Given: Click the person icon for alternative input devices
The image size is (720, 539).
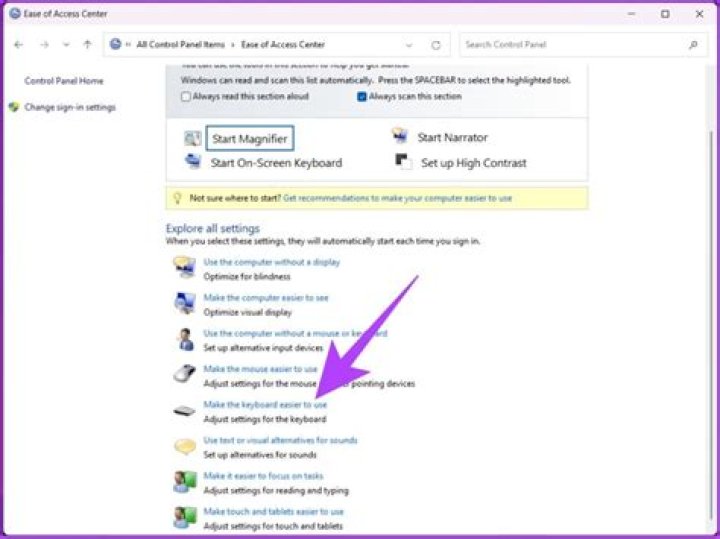Looking at the screenshot, I should (185, 339).
